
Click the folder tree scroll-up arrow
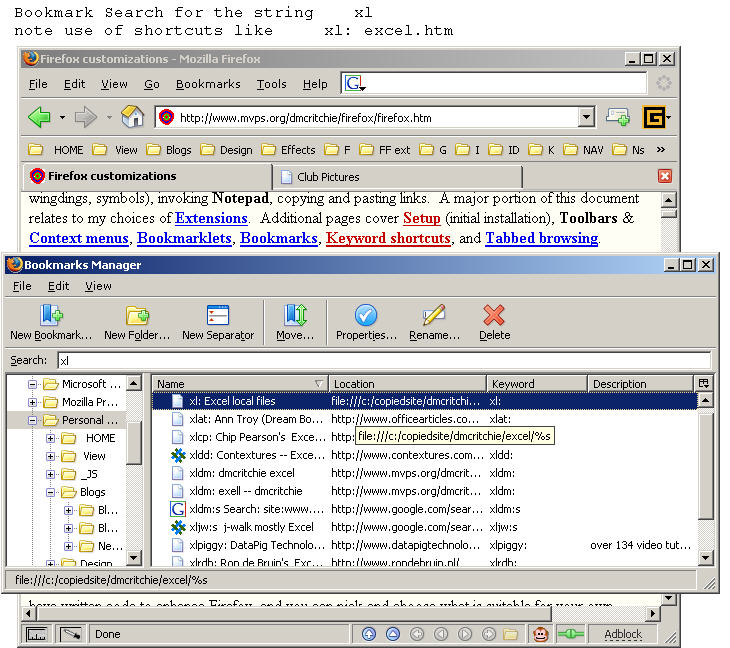[134, 384]
